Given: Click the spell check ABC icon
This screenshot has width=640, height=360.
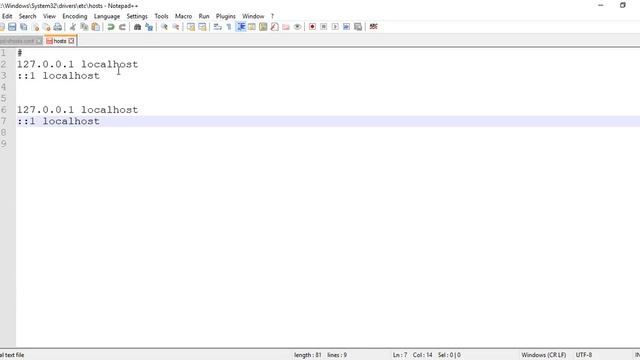Looking at the screenshot, I should (x=373, y=27).
